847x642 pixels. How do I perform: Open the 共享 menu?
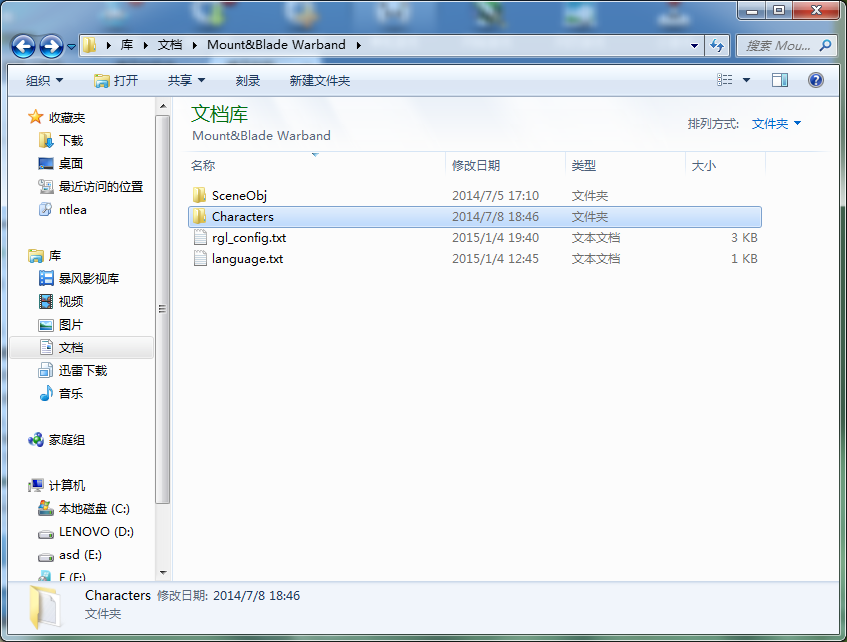pos(186,81)
